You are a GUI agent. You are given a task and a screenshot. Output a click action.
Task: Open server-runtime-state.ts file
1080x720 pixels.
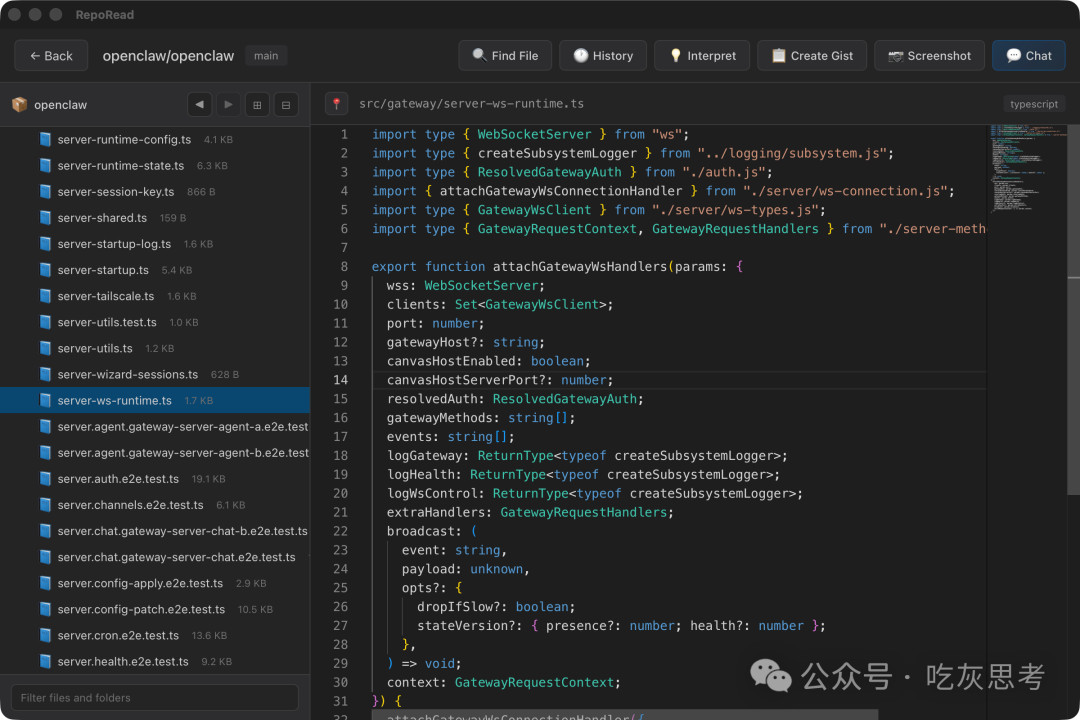point(155,165)
